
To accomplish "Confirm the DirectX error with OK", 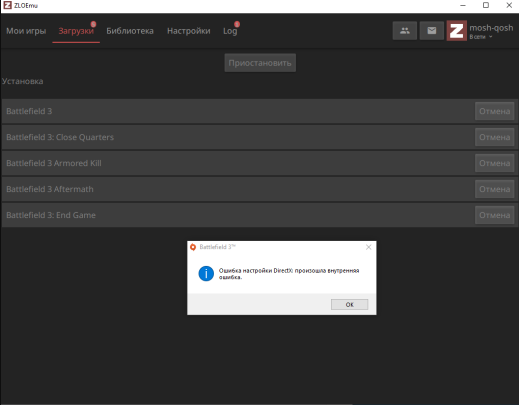I will 349,304.
